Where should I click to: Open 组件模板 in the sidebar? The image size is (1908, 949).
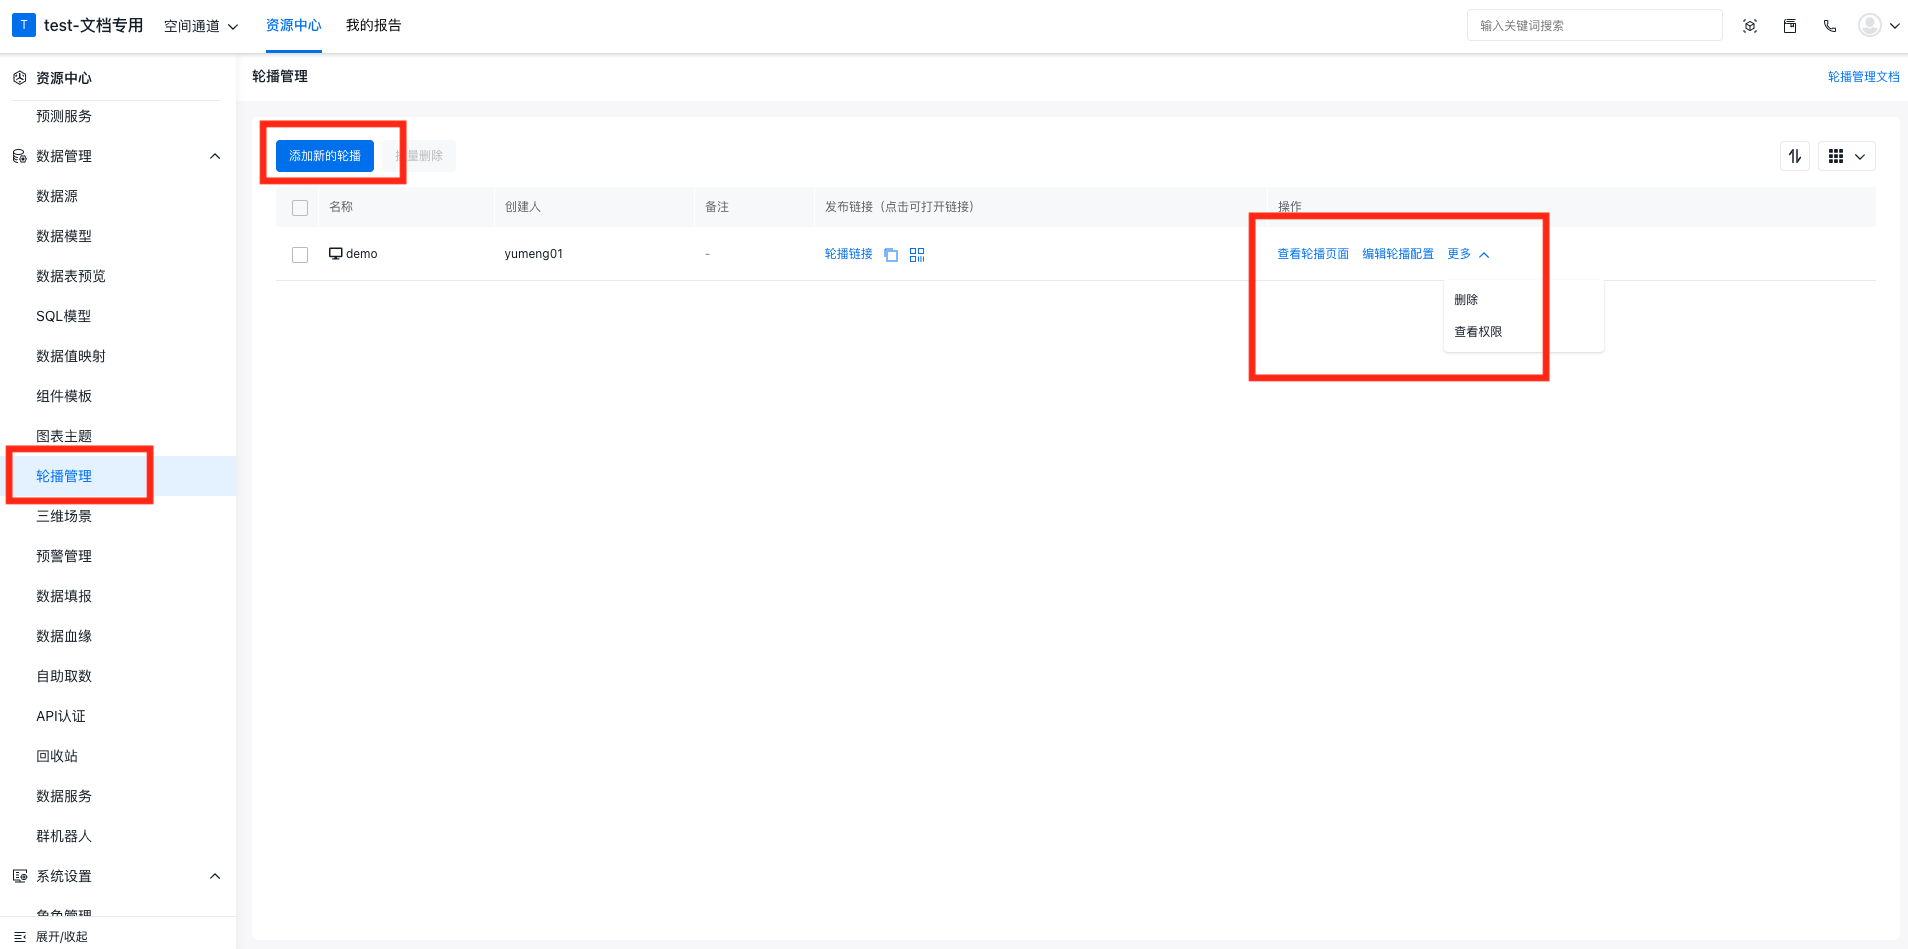click(x=64, y=396)
